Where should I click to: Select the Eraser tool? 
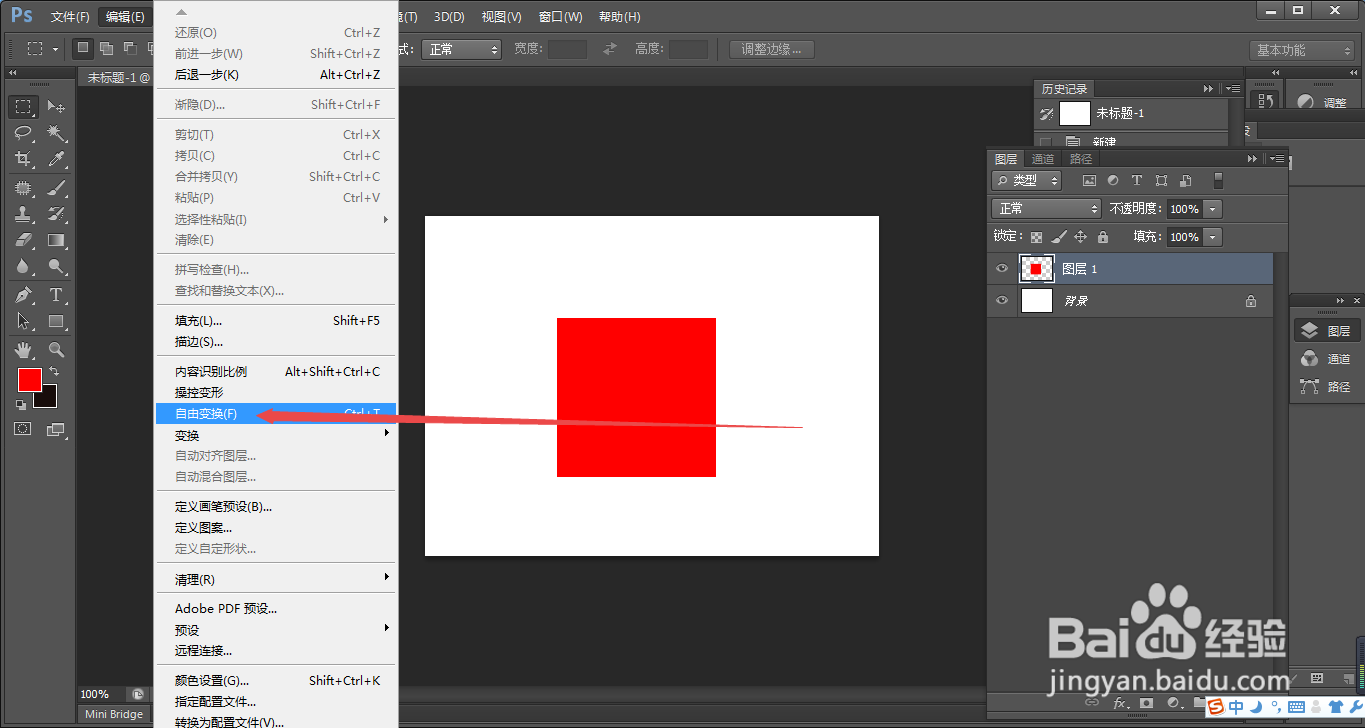(24, 240)
